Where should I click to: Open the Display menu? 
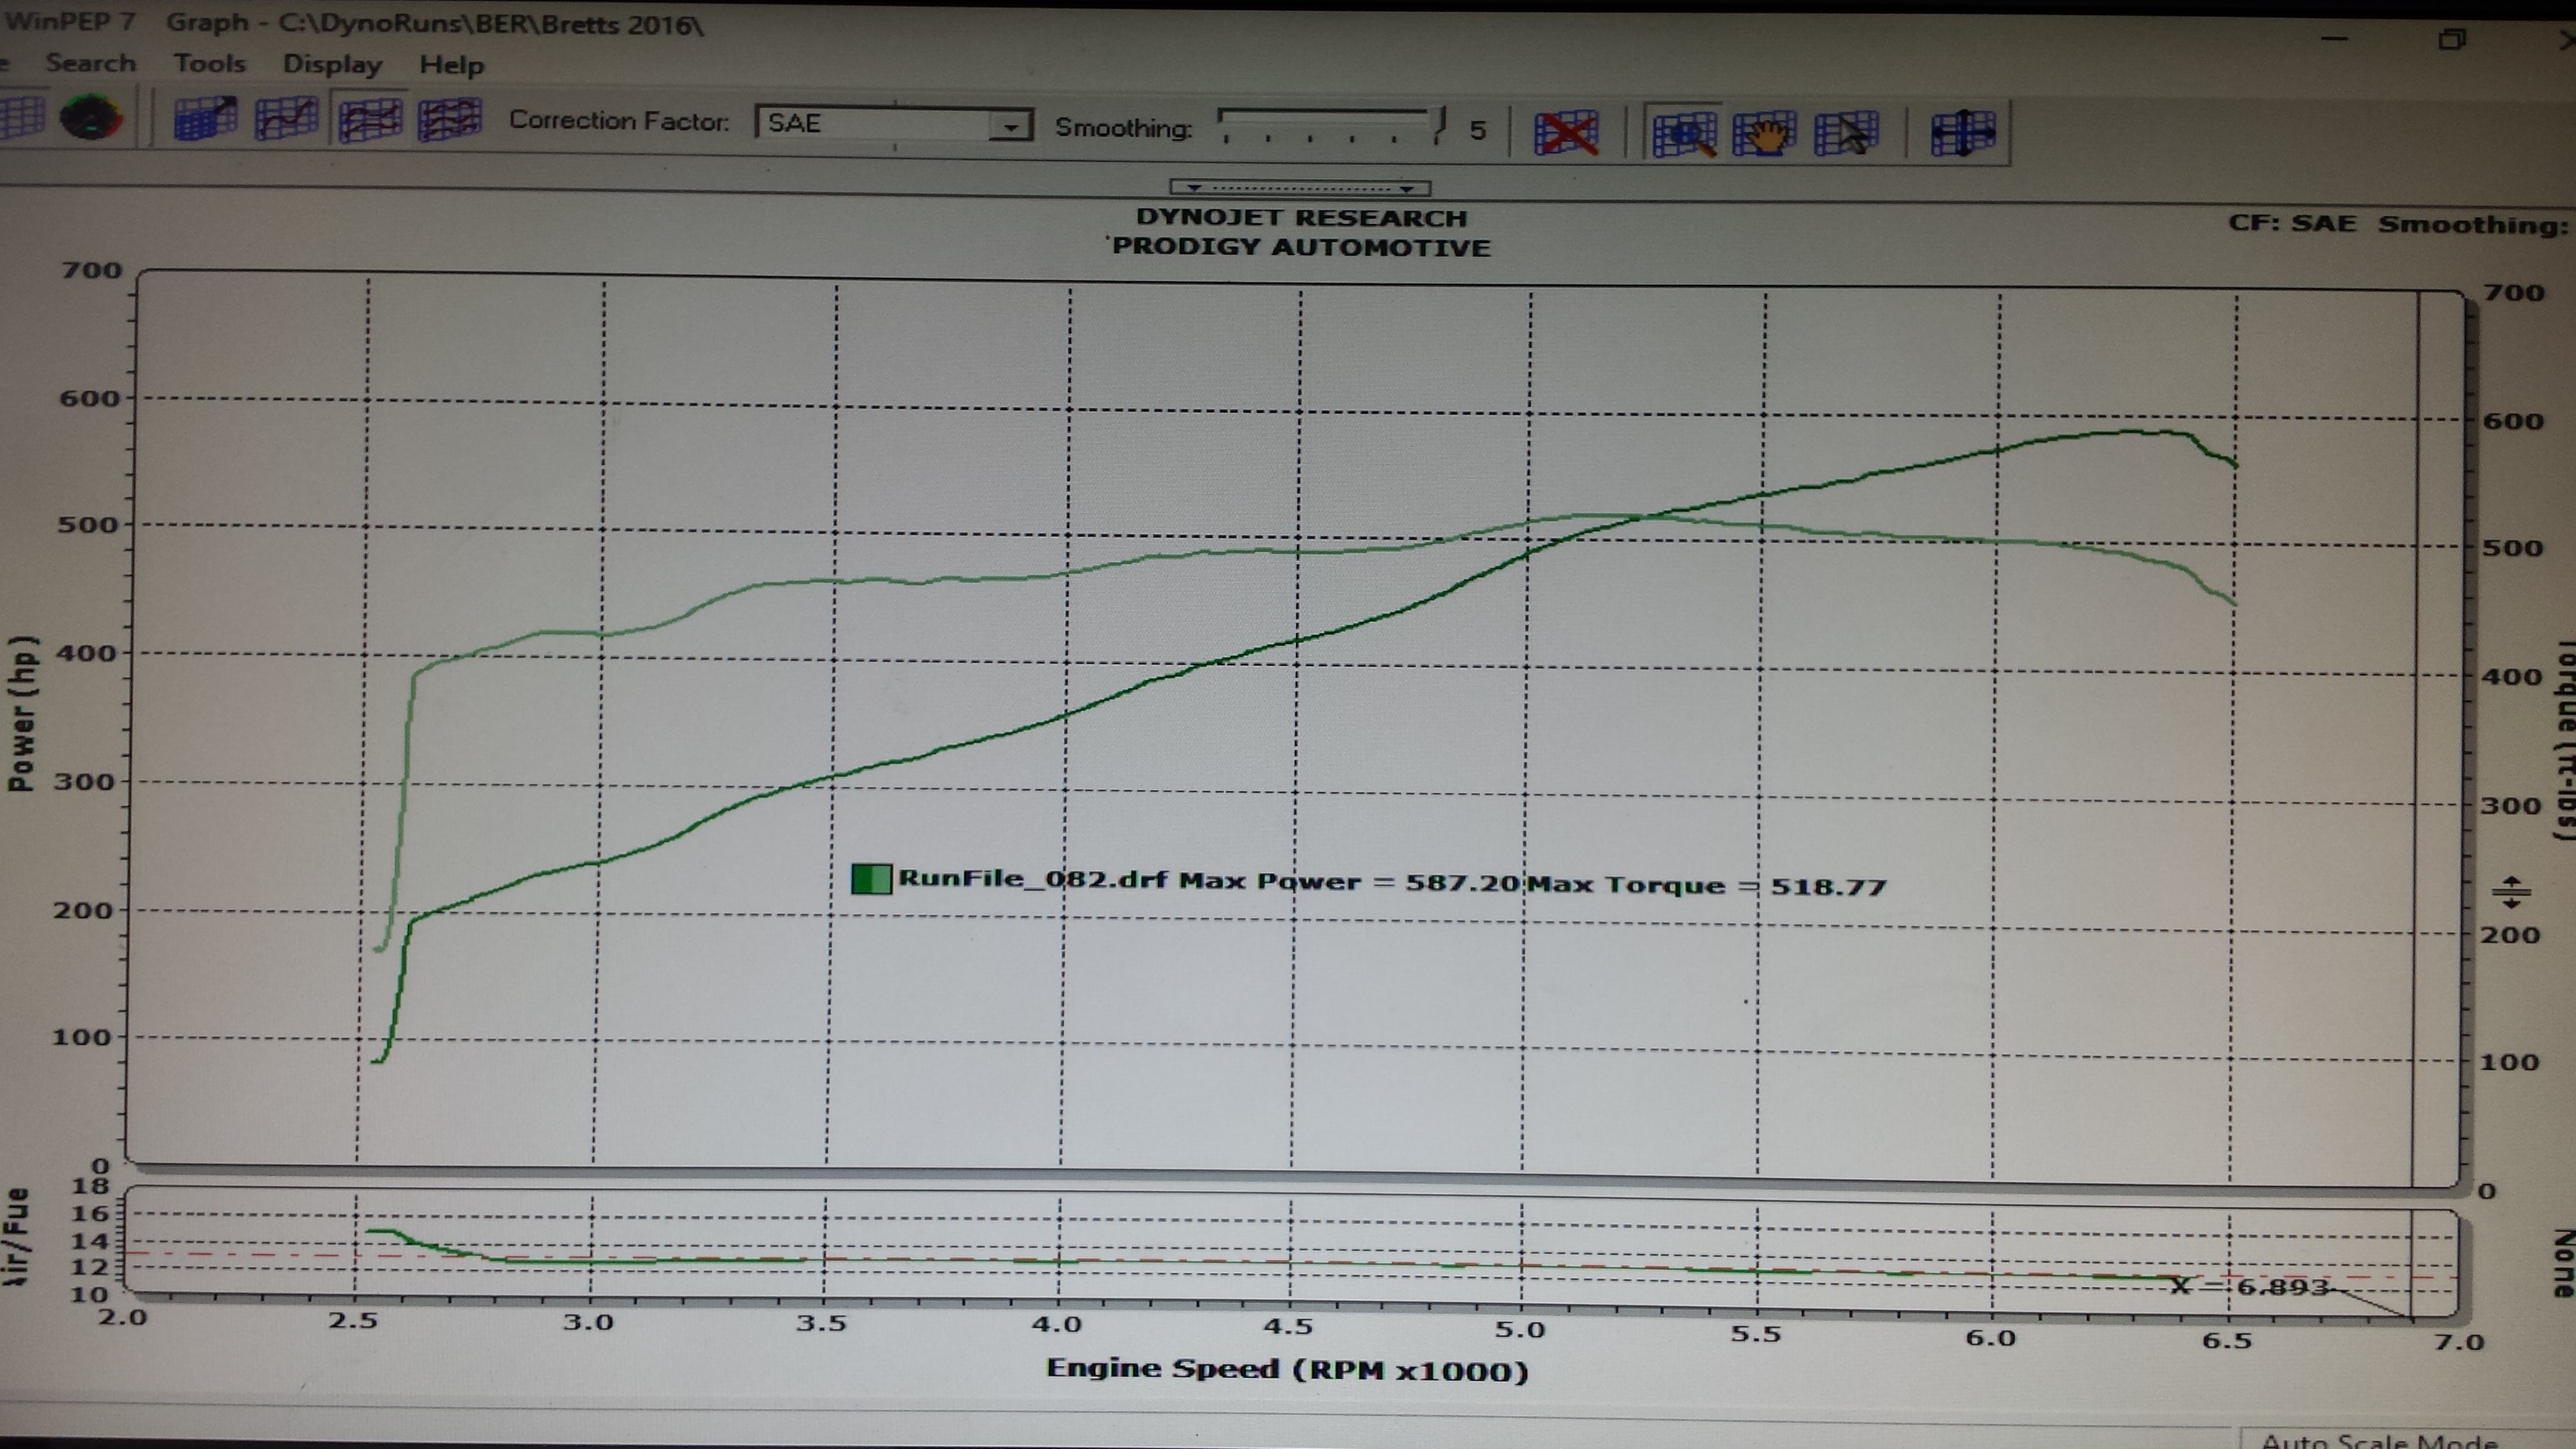(332, 65)
